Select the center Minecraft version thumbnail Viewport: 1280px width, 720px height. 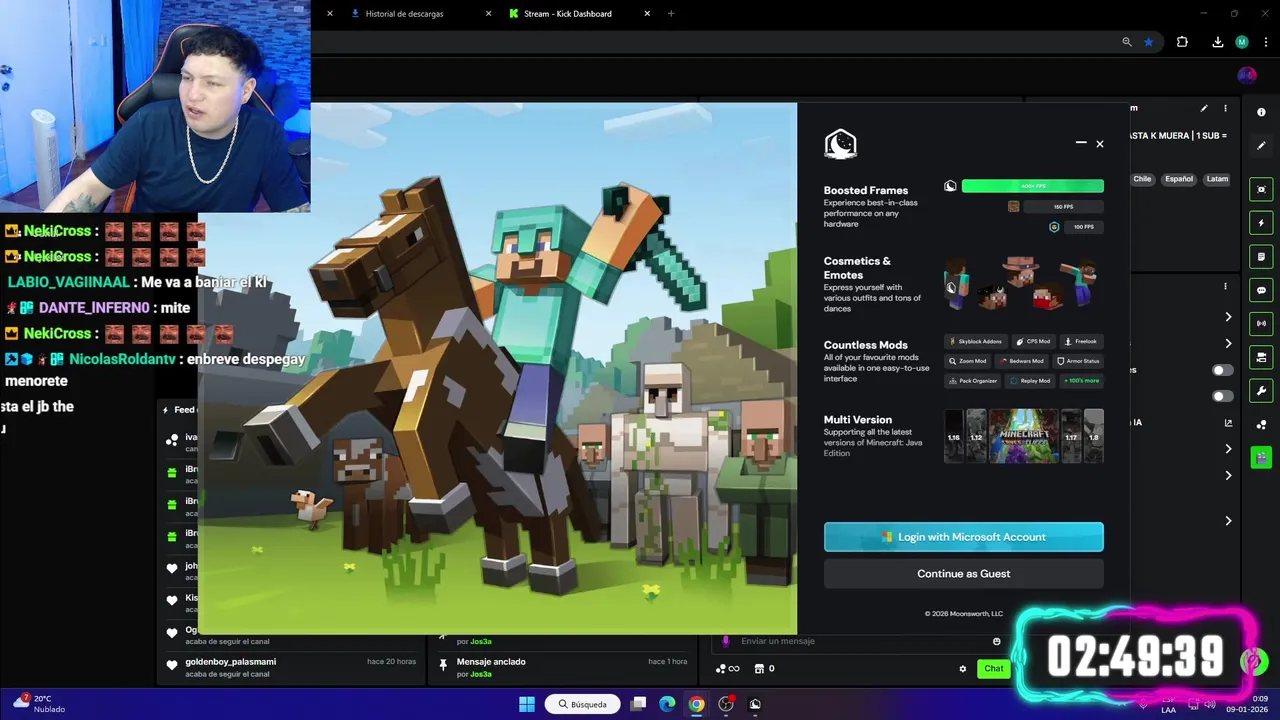(1023, 436)
